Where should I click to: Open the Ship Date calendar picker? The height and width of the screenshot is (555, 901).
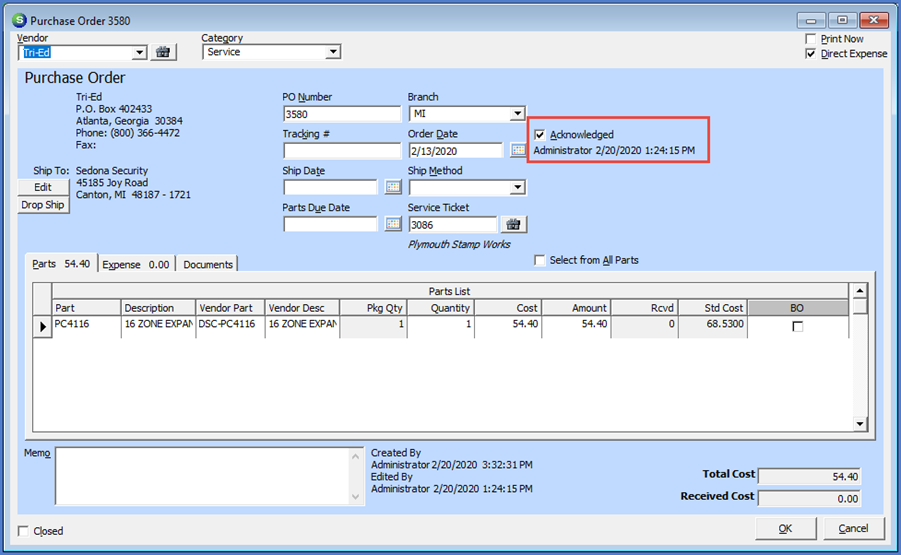[x=393, y=187]
